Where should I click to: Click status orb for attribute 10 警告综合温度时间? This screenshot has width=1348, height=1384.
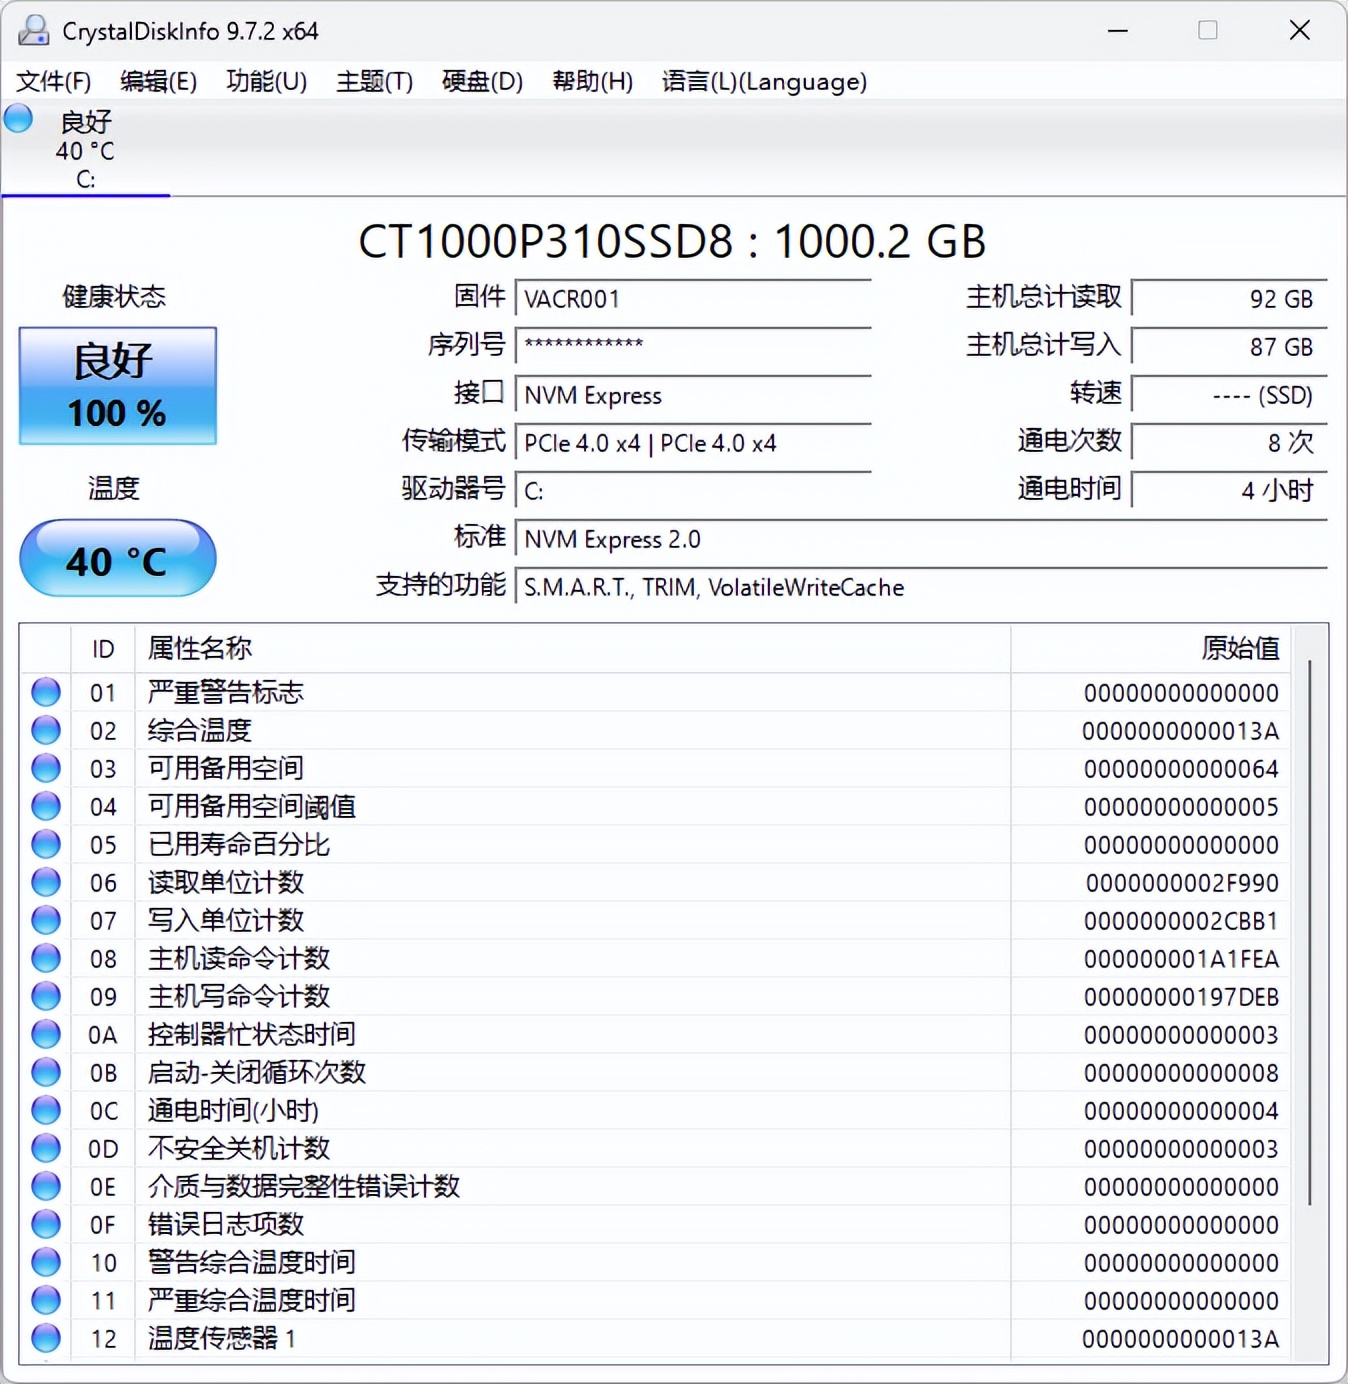click(46, 1262)
